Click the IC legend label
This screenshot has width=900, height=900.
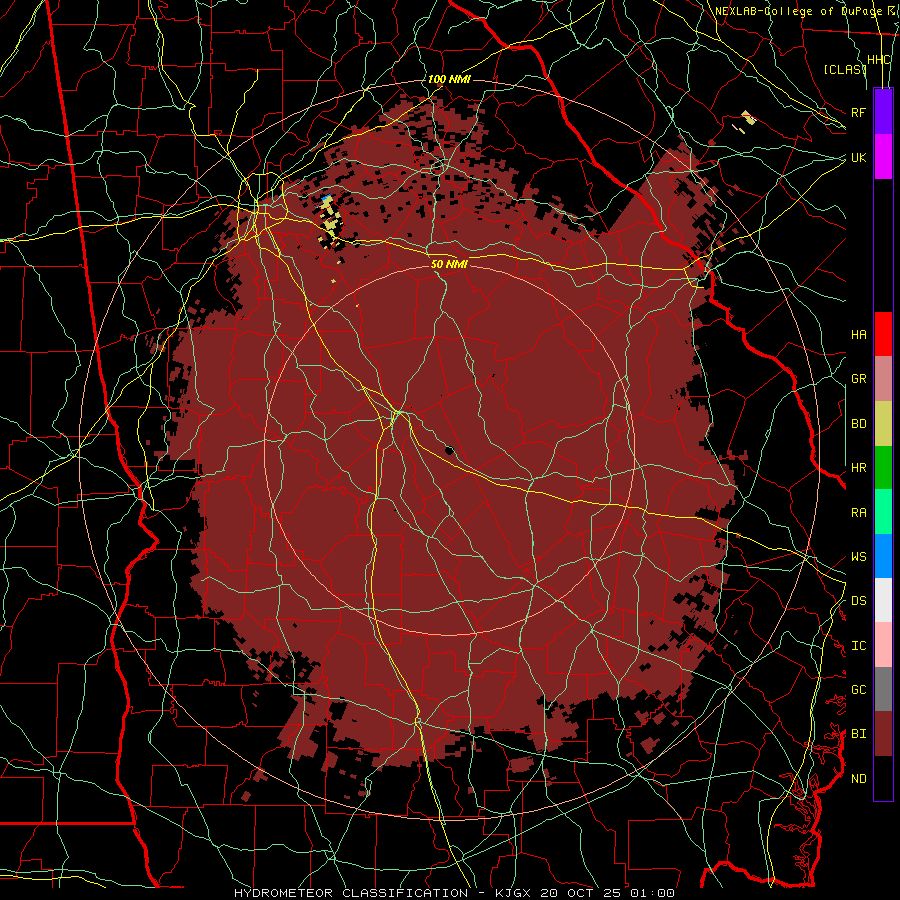click(858, 646)
